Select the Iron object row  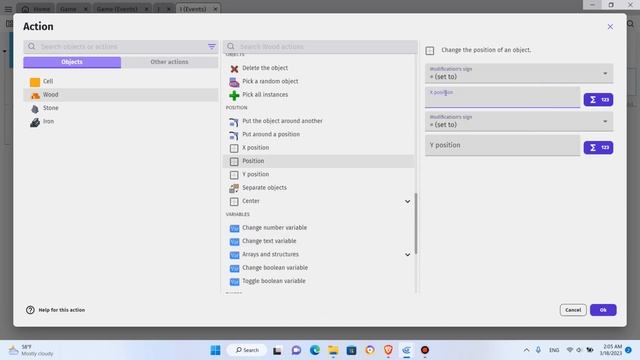tap(121, 122)
